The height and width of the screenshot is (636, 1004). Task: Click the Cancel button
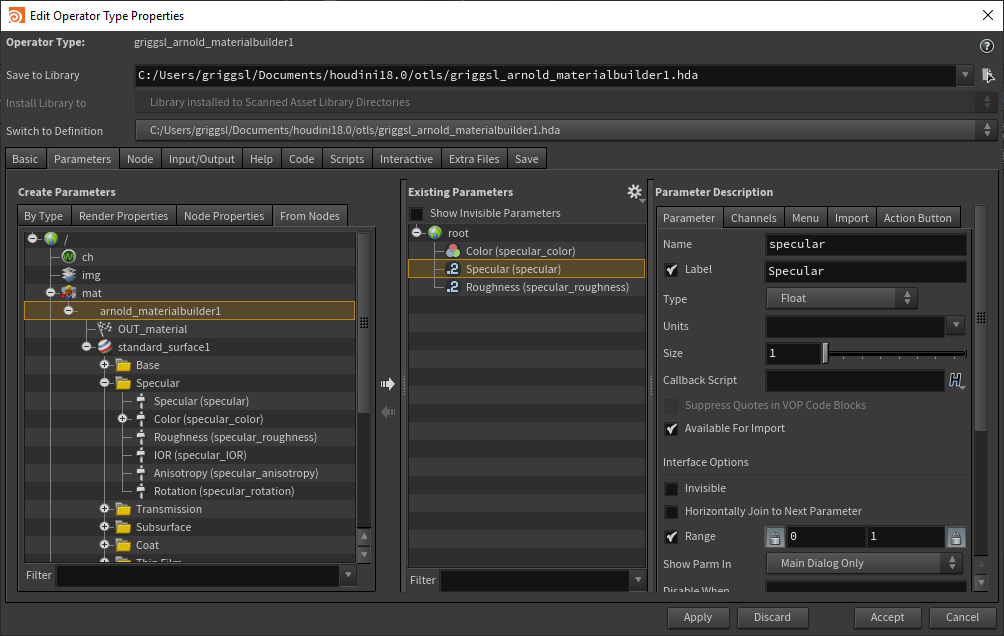click(962, 617)
